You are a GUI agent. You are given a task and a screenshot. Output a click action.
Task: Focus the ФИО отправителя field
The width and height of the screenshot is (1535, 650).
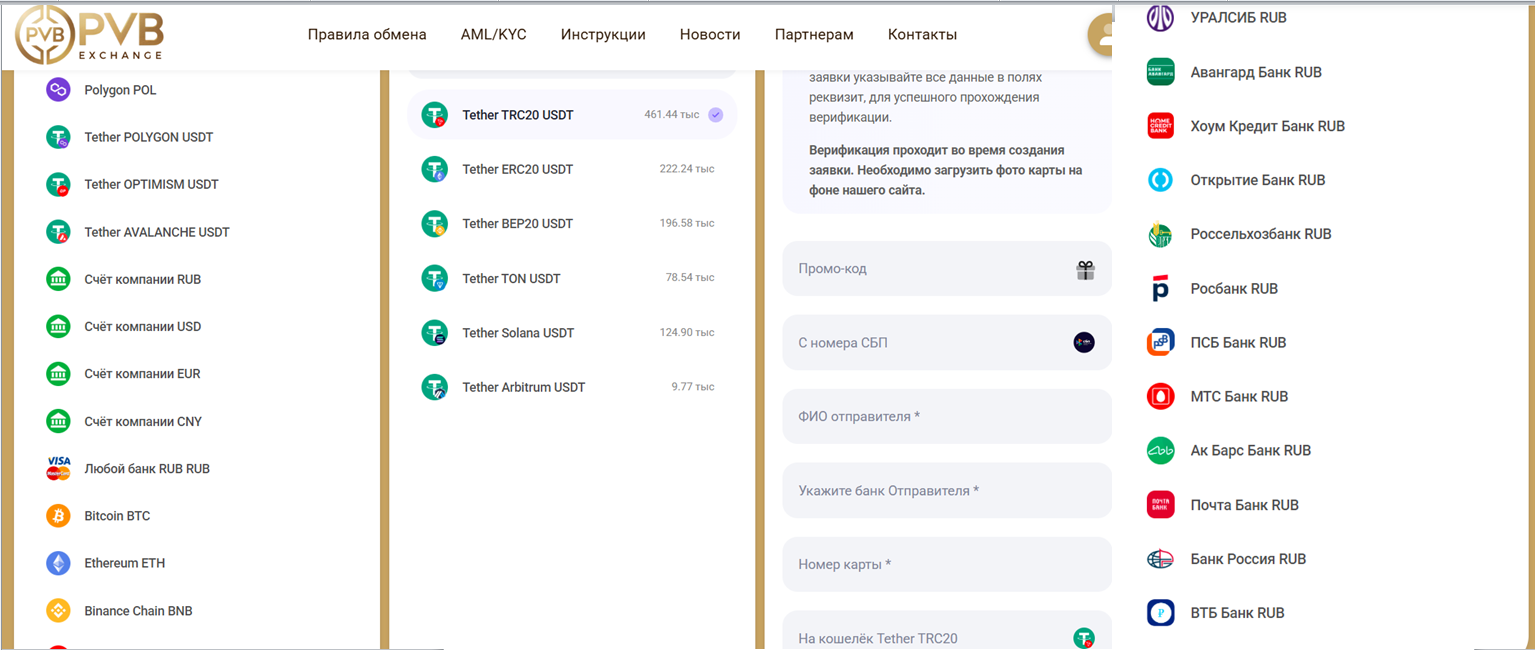click(947, 416)
